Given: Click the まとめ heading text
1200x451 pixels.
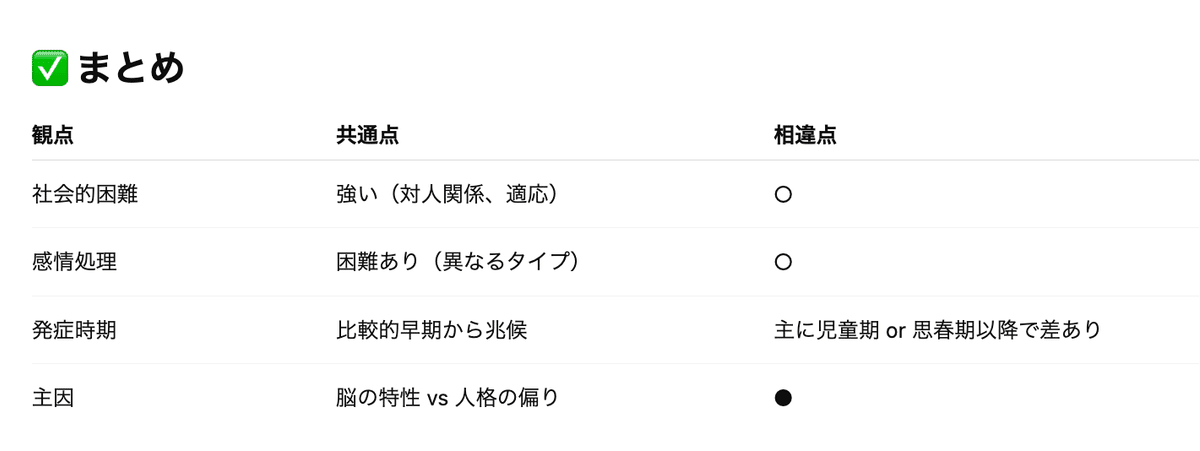Looking at the screenshot, I should (x=131, y=68).
